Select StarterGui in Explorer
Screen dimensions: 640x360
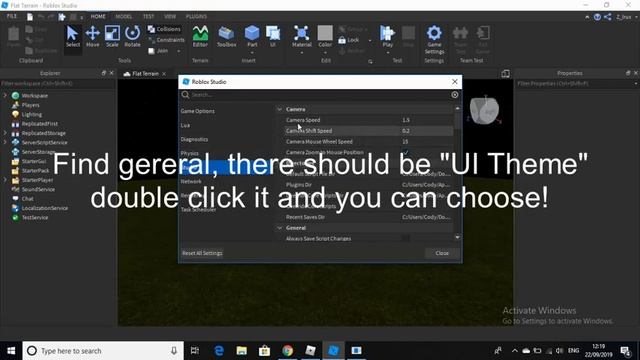33,161
